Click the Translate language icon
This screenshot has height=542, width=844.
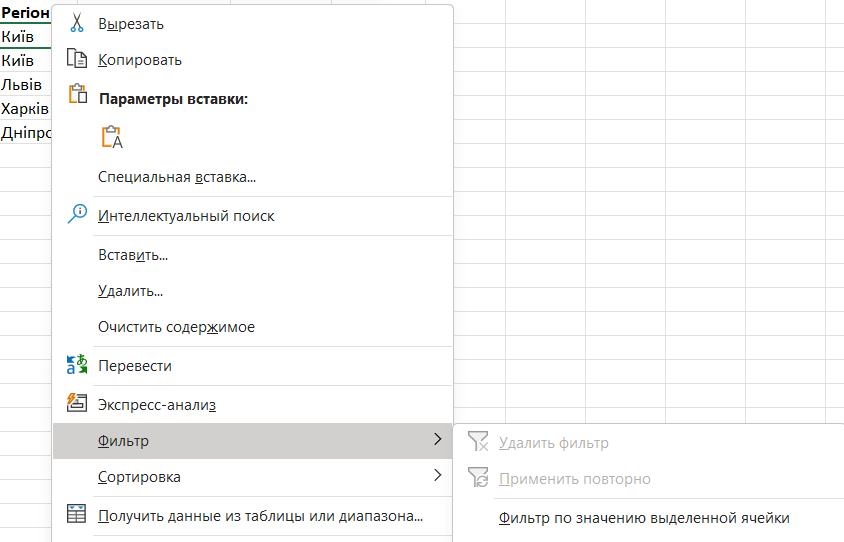77,364
